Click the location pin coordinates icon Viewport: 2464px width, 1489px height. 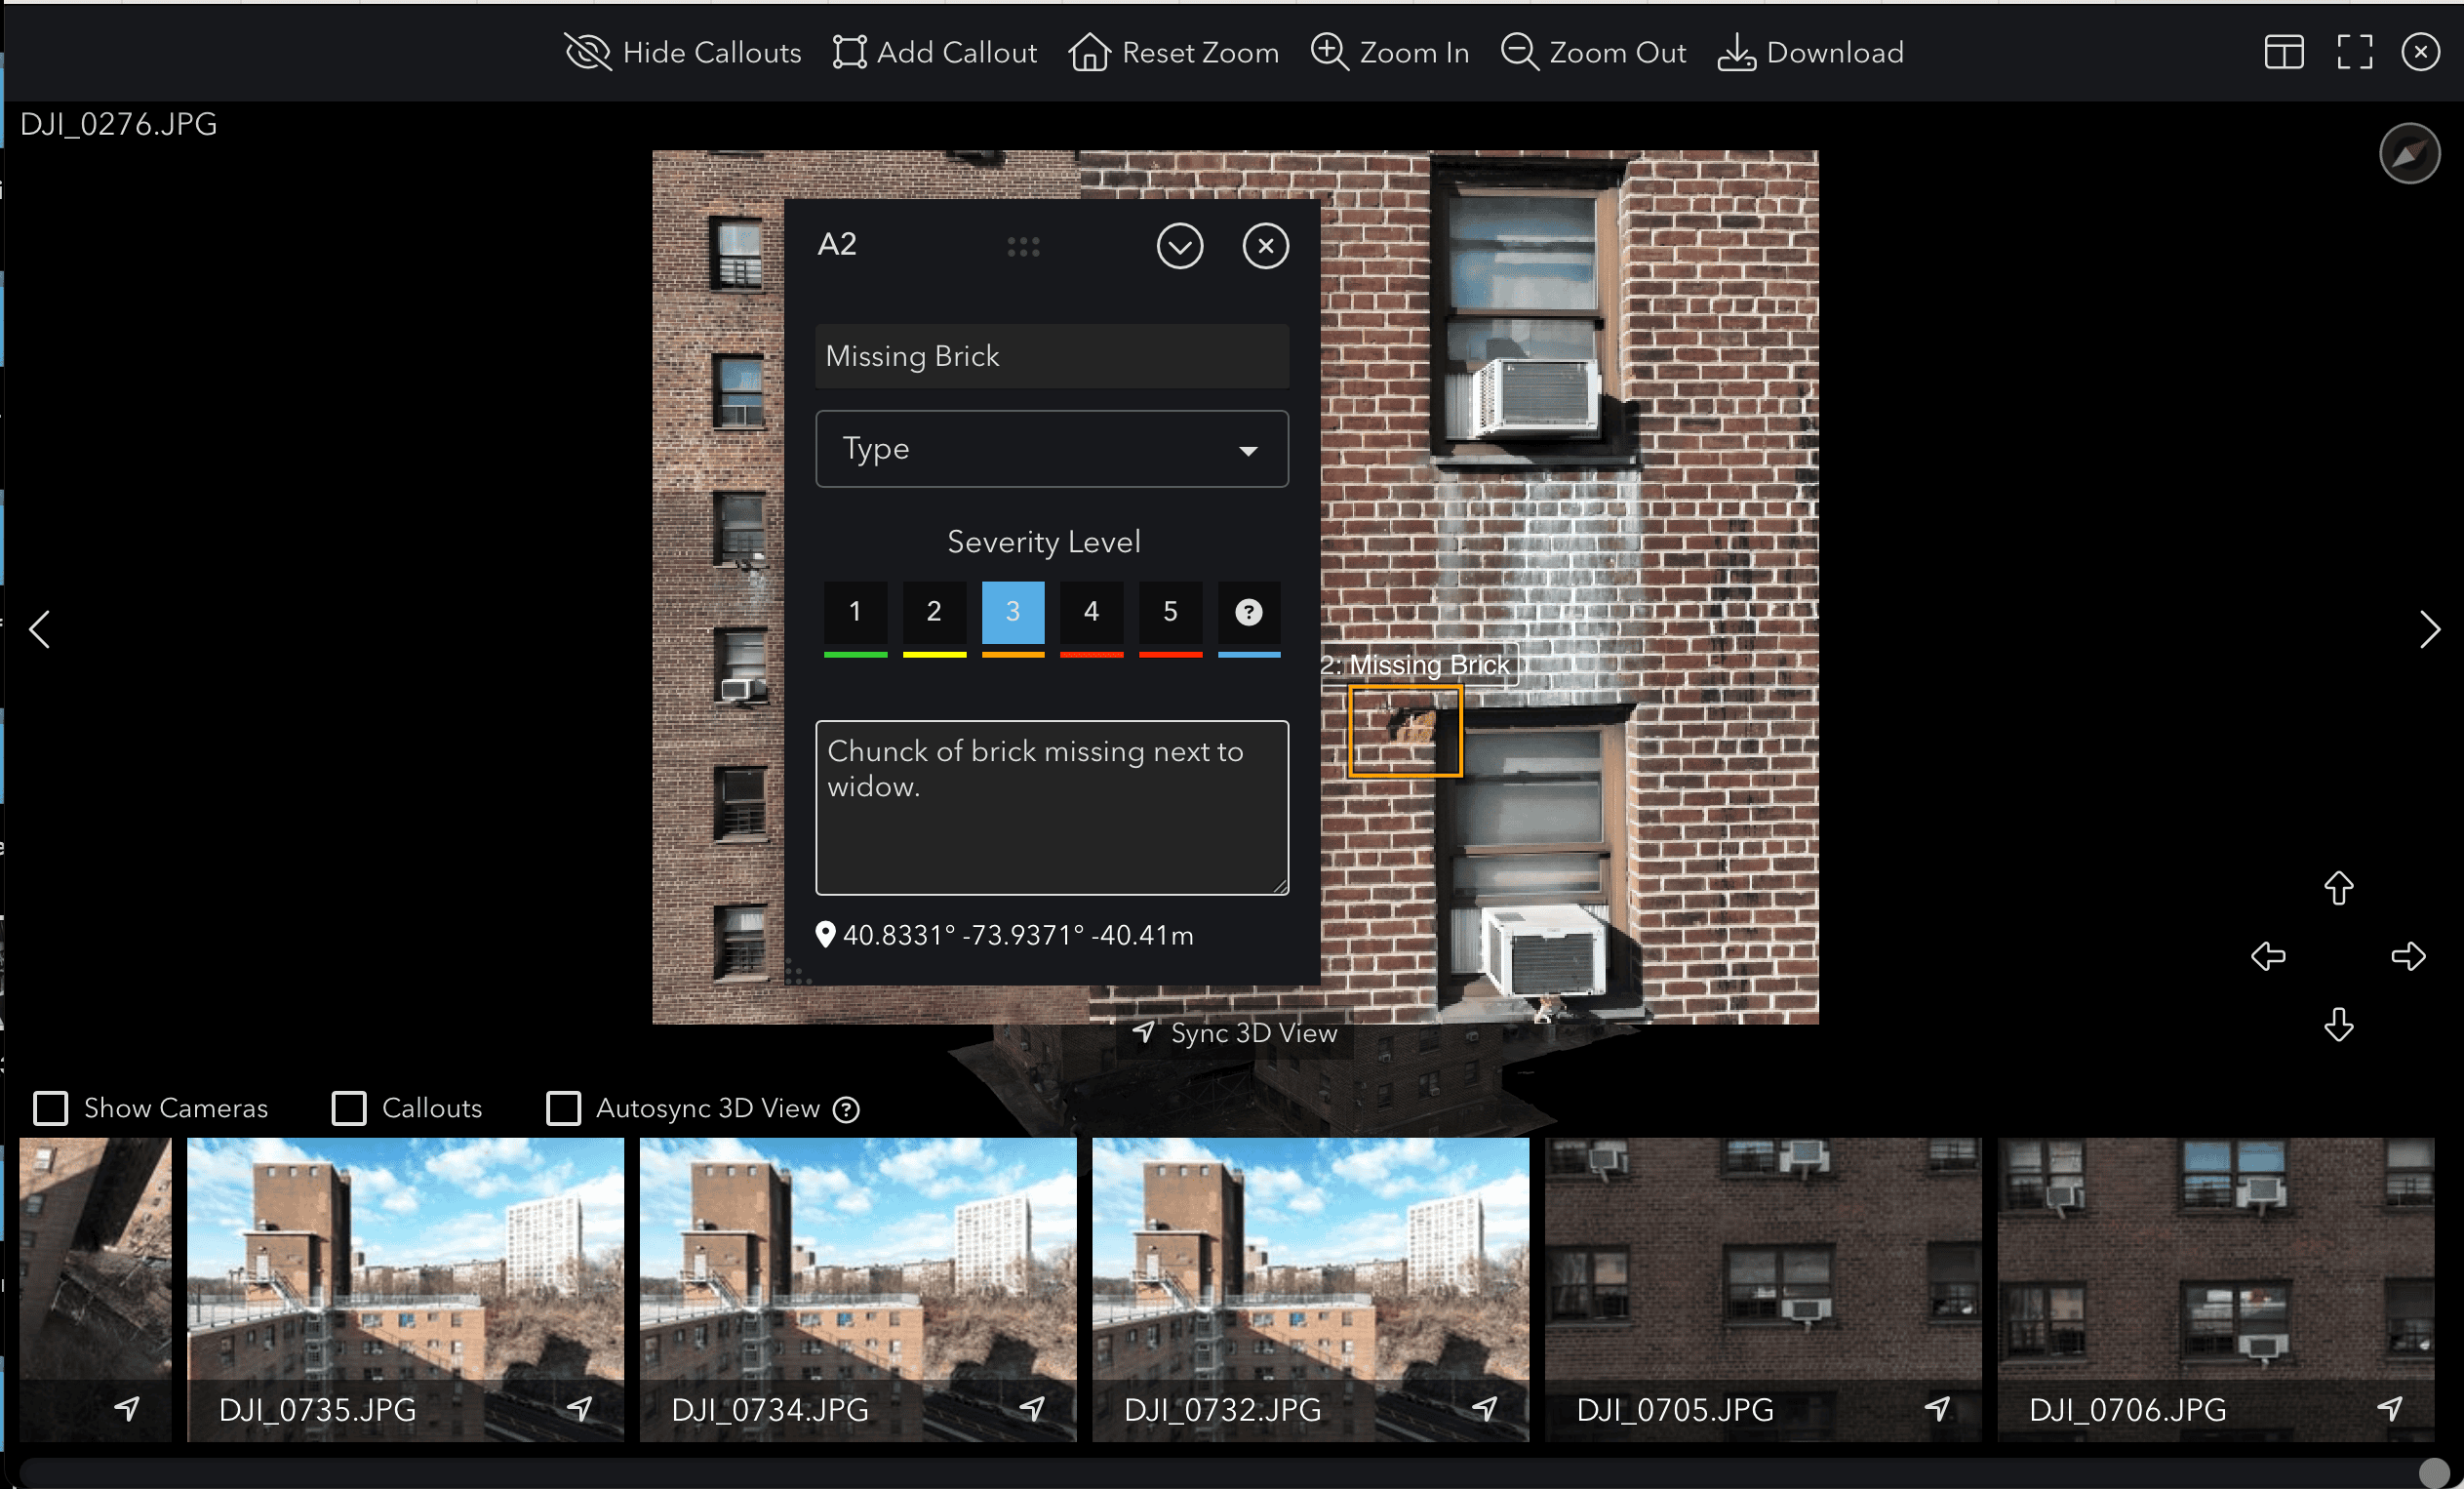825,934
